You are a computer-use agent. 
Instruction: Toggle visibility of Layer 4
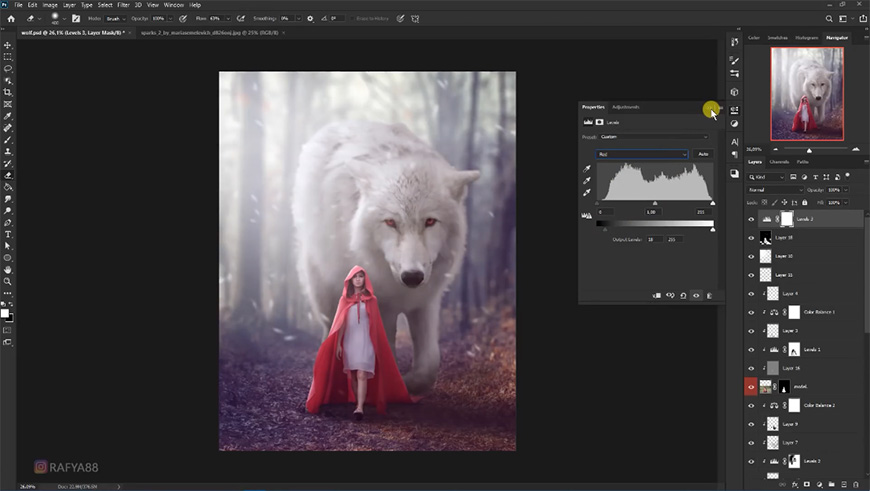click(751, 294)
